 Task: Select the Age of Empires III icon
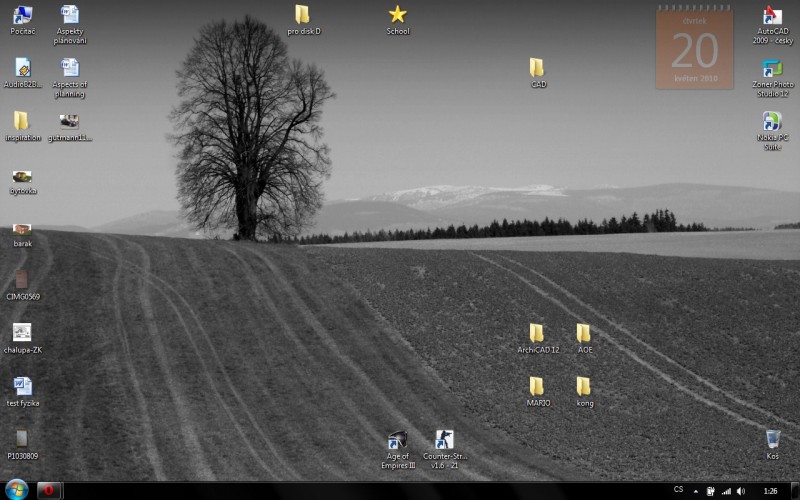tap(397, 440)
